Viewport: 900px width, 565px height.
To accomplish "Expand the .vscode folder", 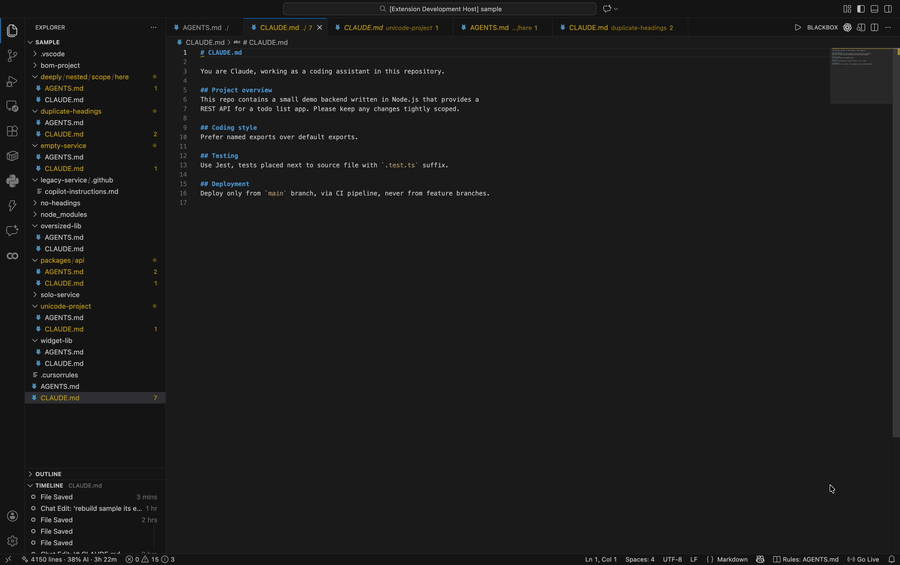I will pos(52,54).
